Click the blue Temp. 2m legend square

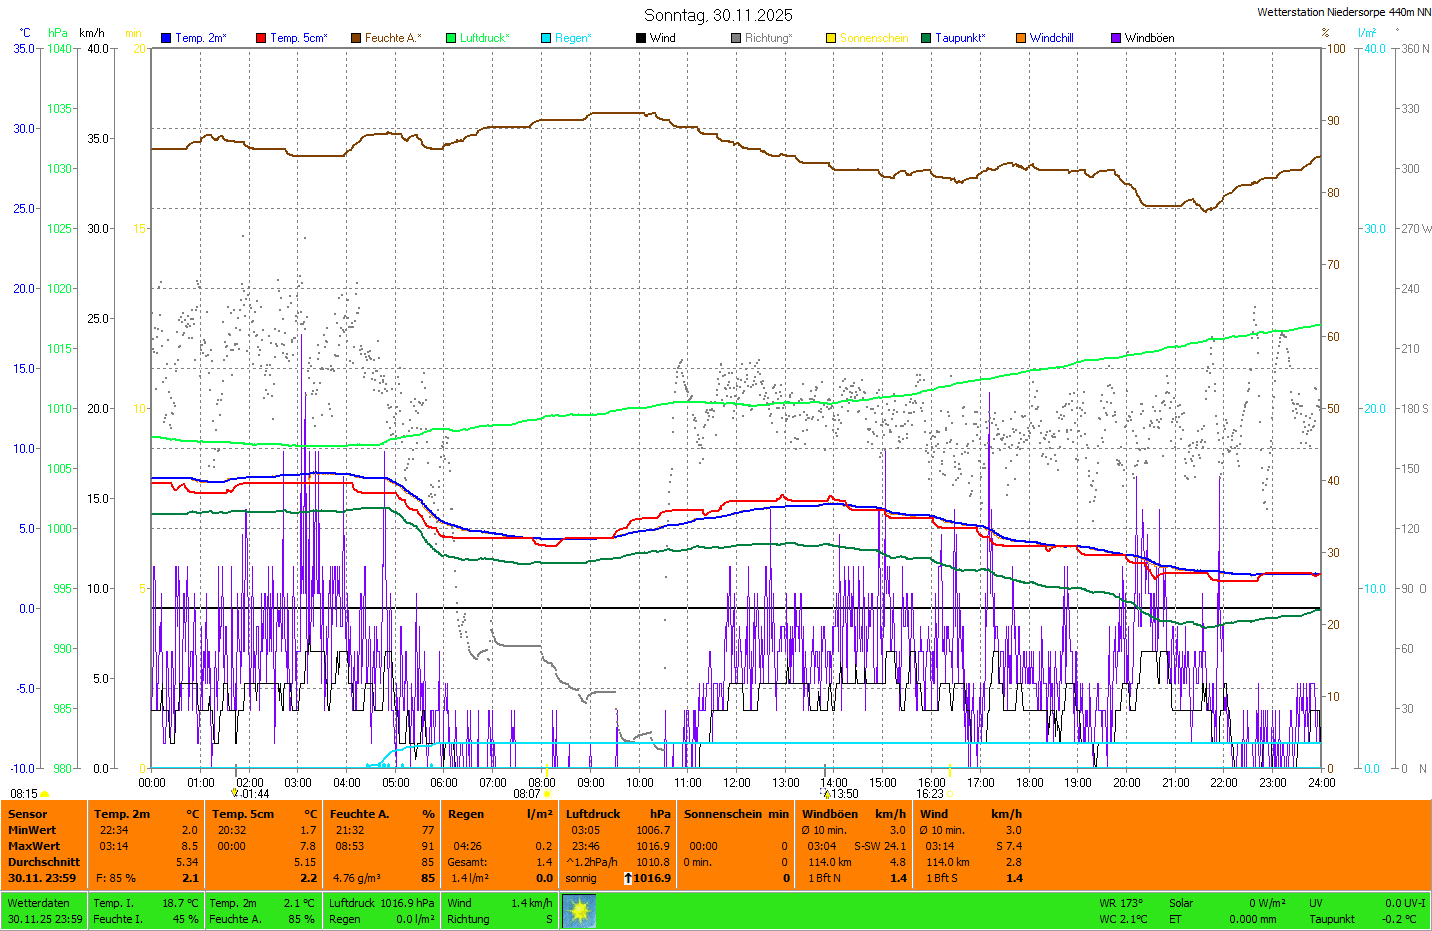pos(166,38)
